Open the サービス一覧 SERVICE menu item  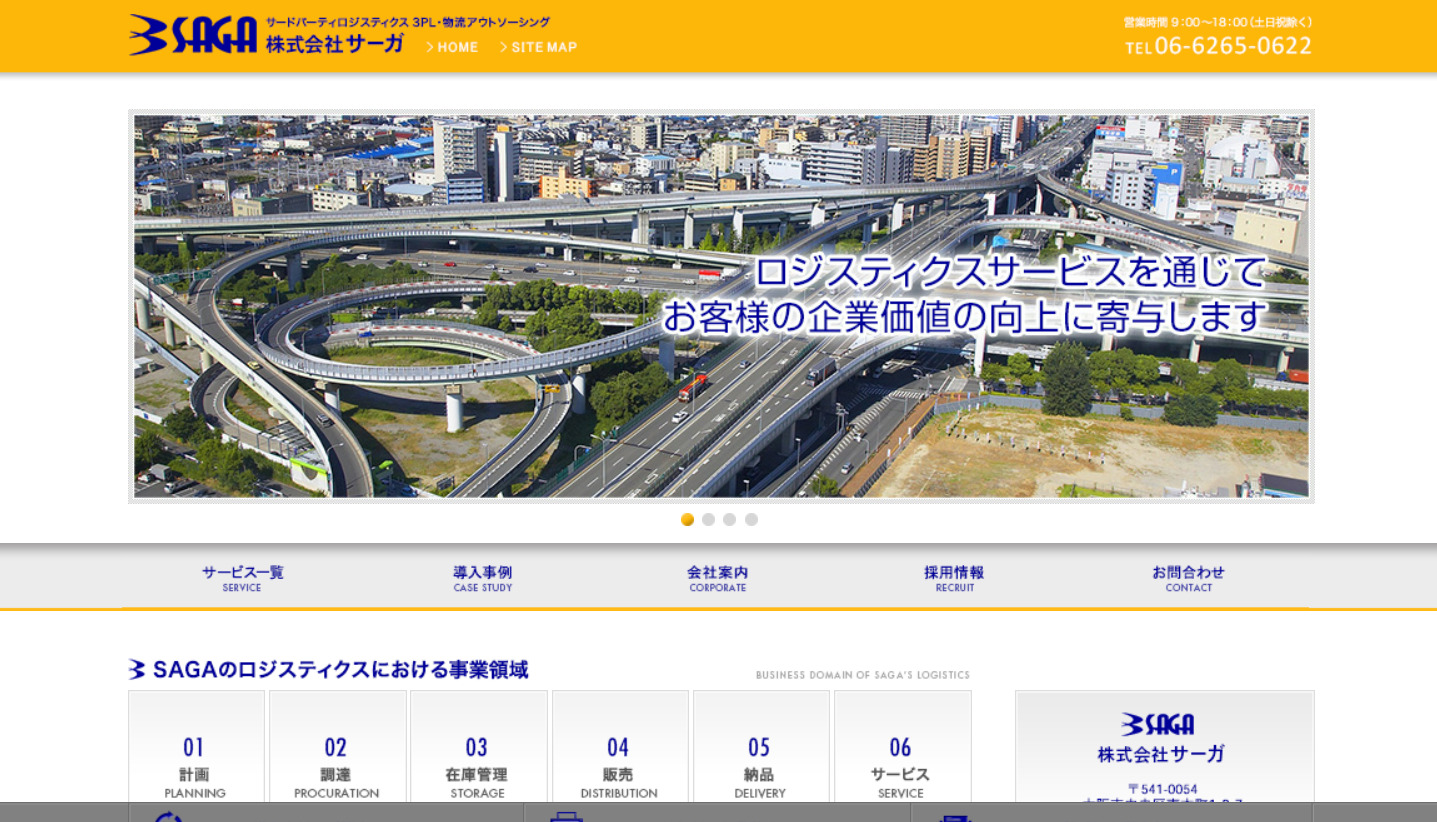click(x=242, y=578)
